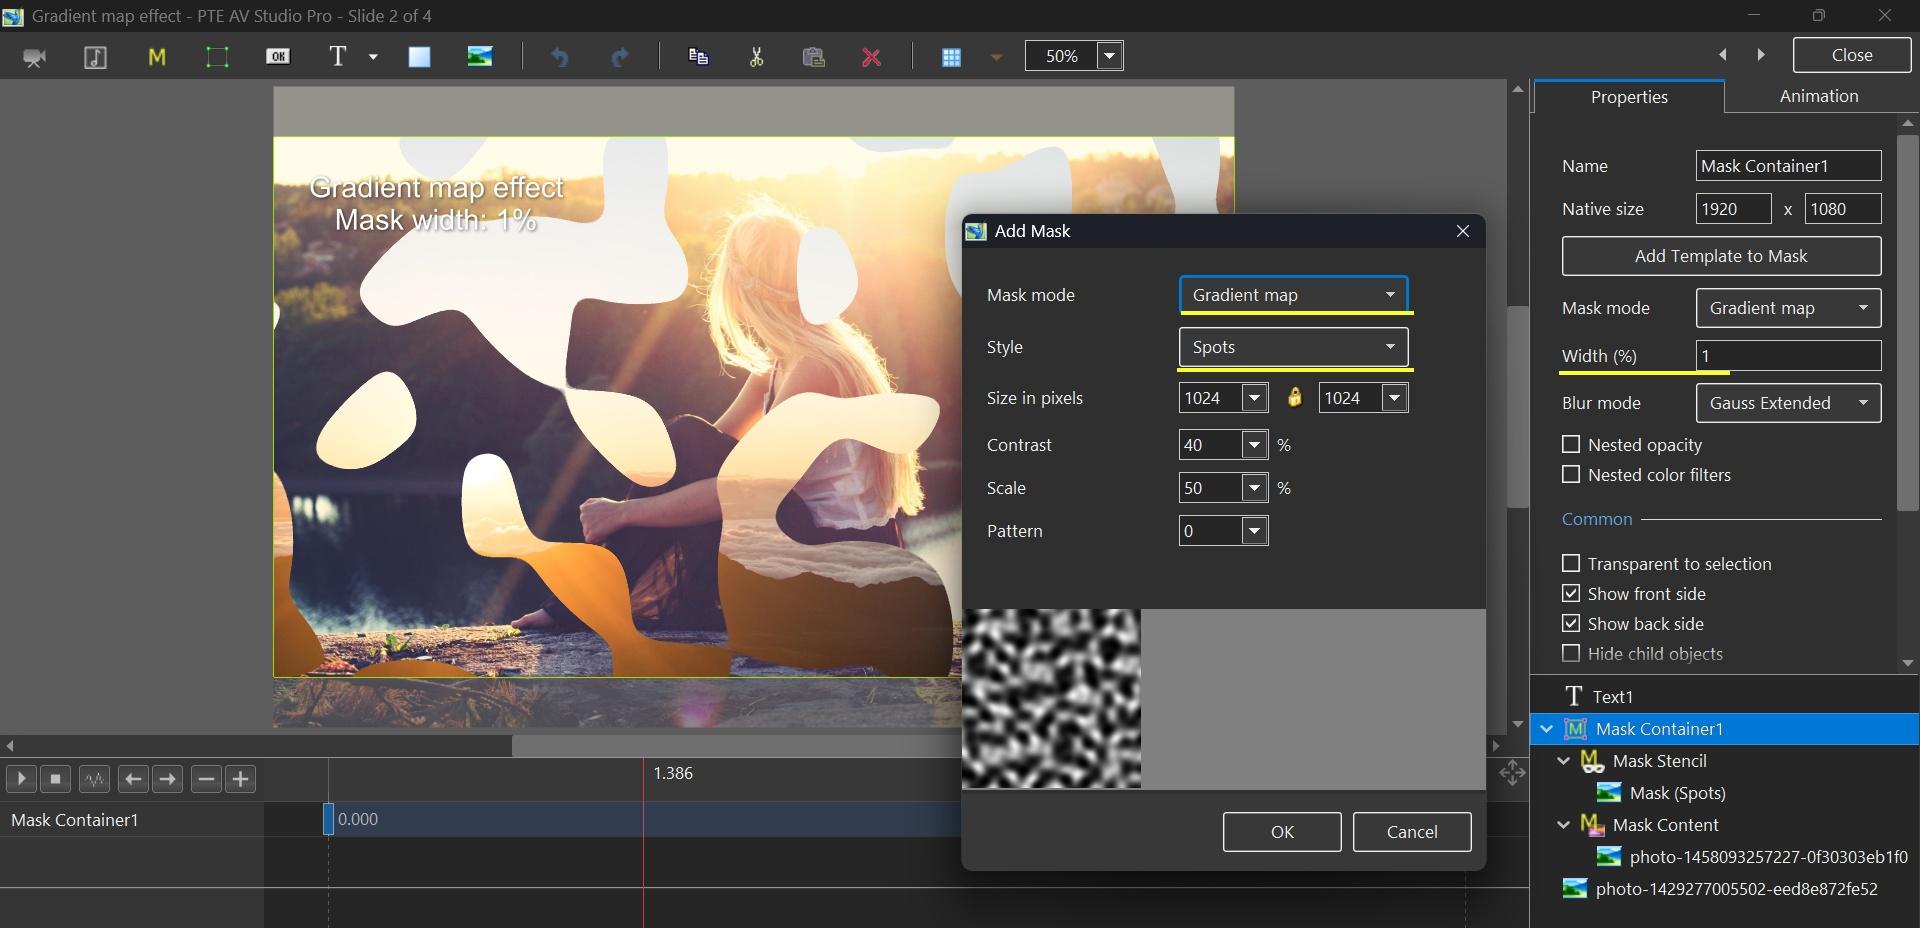This screenshot has width=1920, height=928.
Task: Click the yellow M mask toolbar icon
Action: [156, 57]
